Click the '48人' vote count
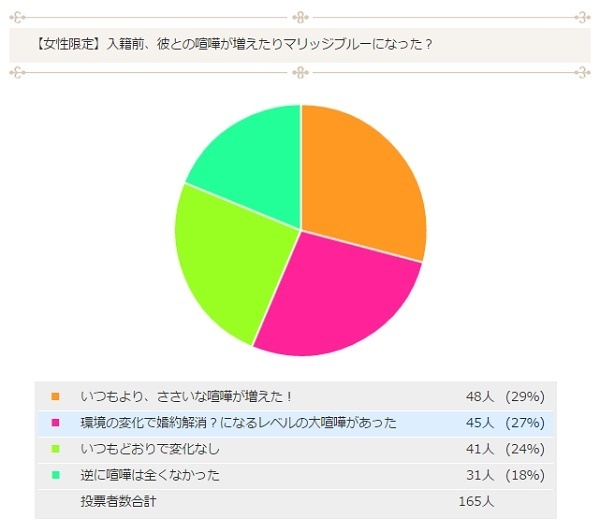 479,396
